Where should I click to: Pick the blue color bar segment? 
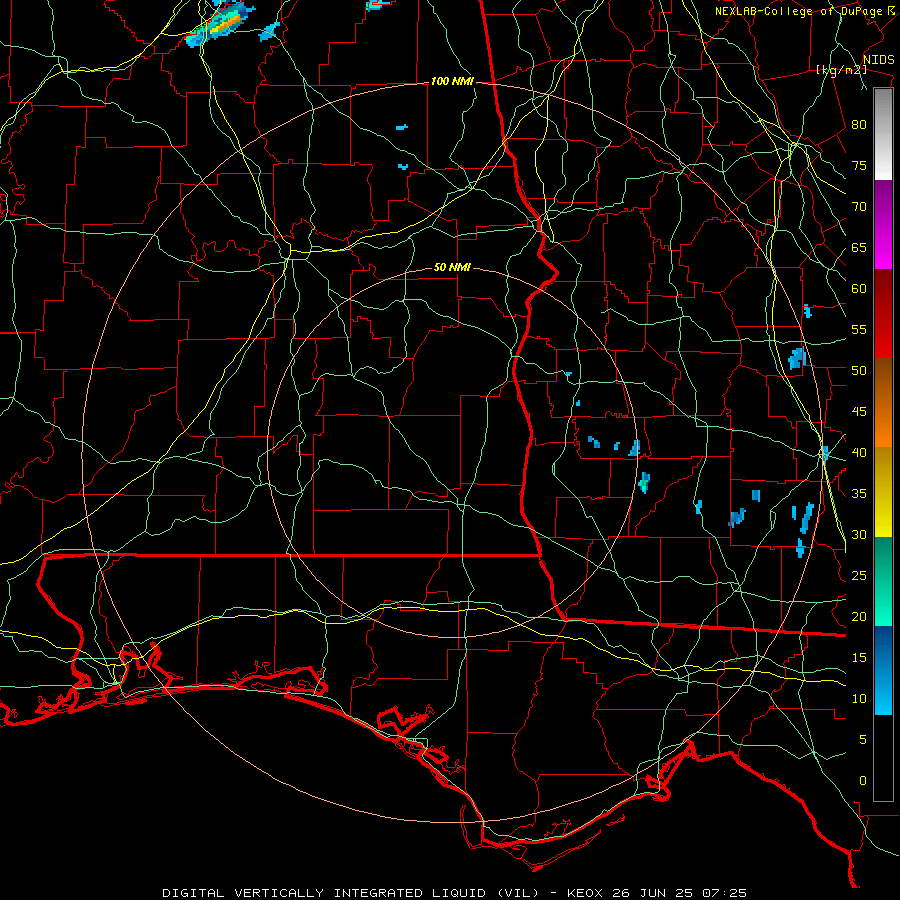coord(883,670)
